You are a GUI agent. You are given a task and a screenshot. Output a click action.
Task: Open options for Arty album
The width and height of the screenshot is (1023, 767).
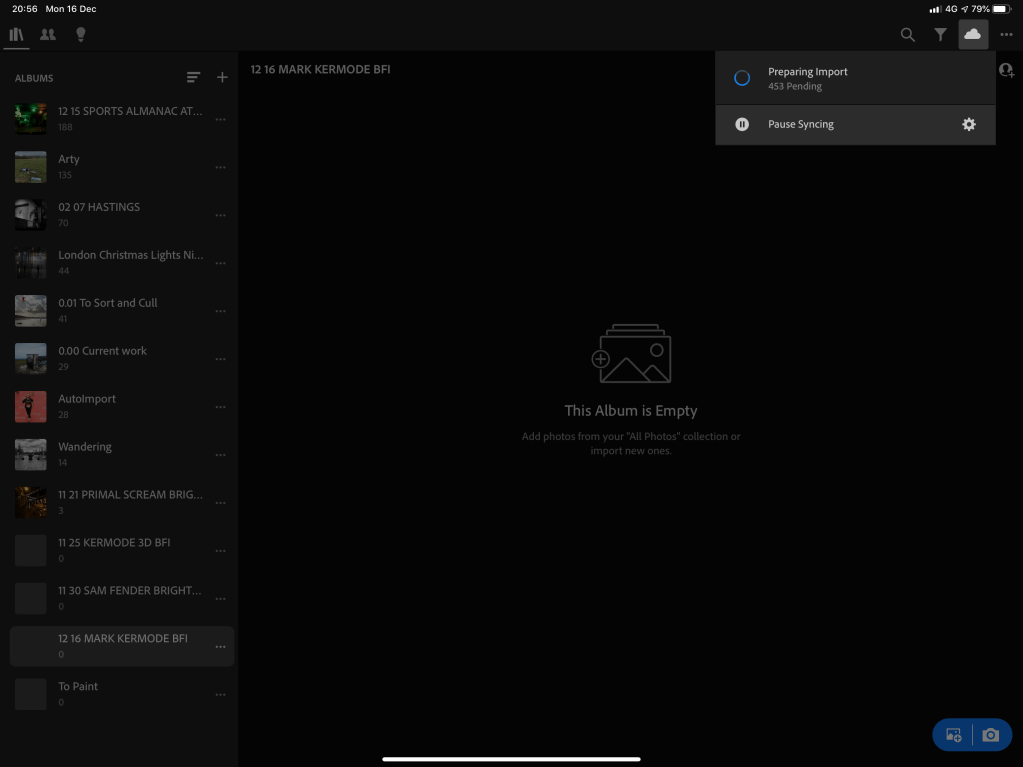pos(220,167)
